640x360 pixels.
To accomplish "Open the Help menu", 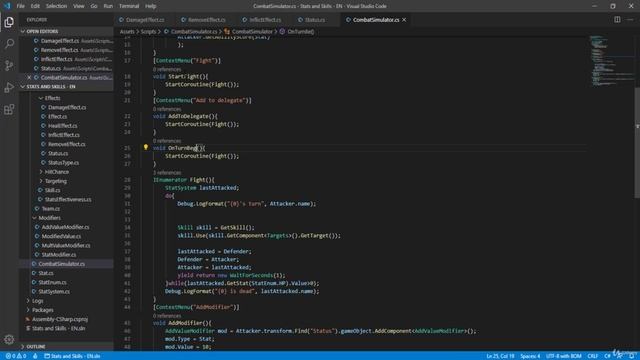I will (151, 6).
